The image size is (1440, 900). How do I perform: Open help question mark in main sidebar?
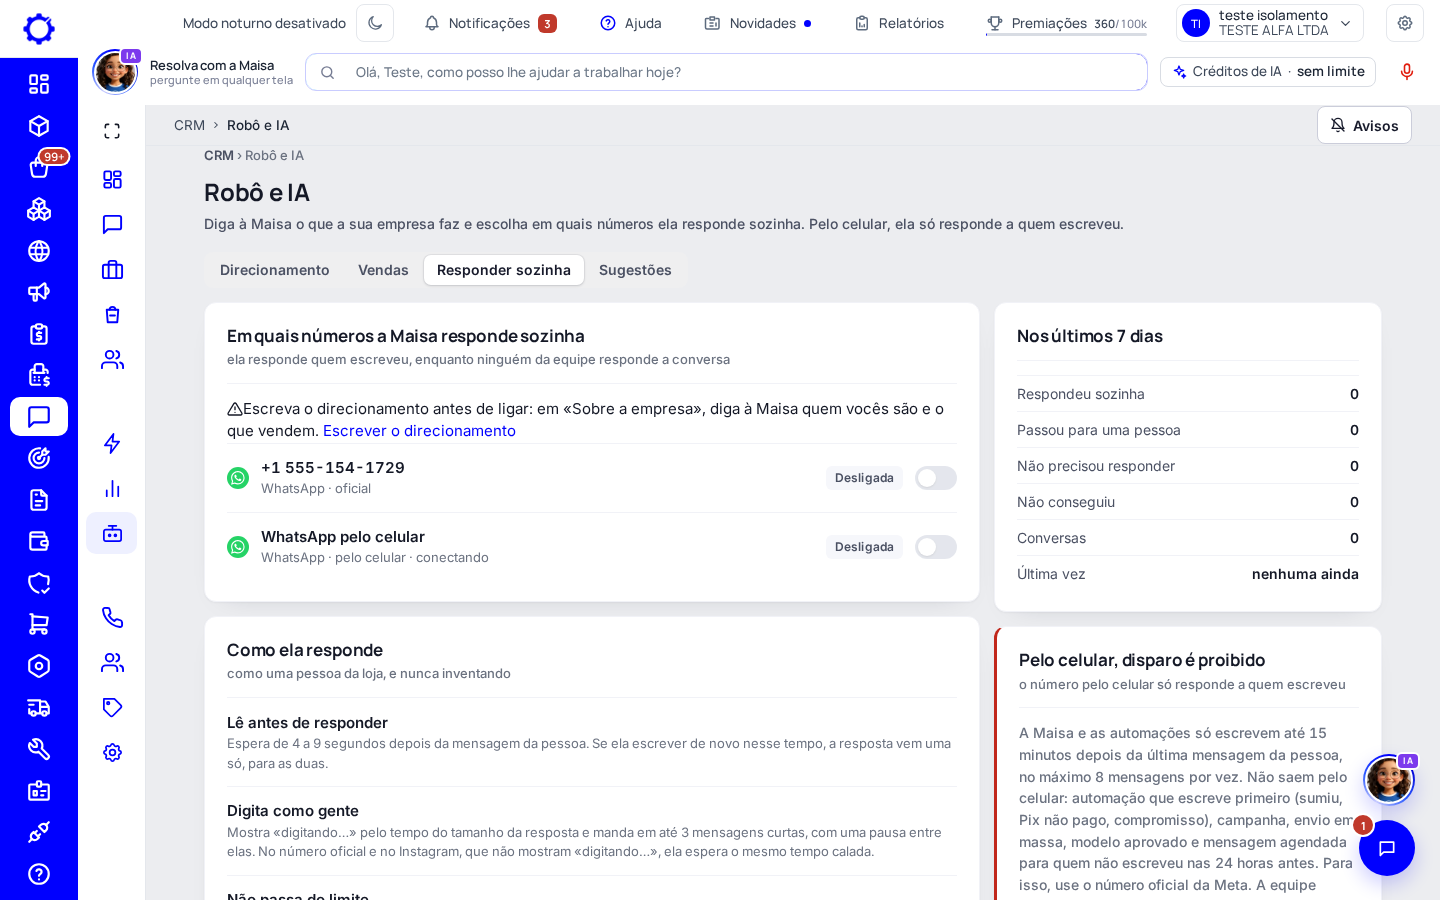(x=39, y=874)
